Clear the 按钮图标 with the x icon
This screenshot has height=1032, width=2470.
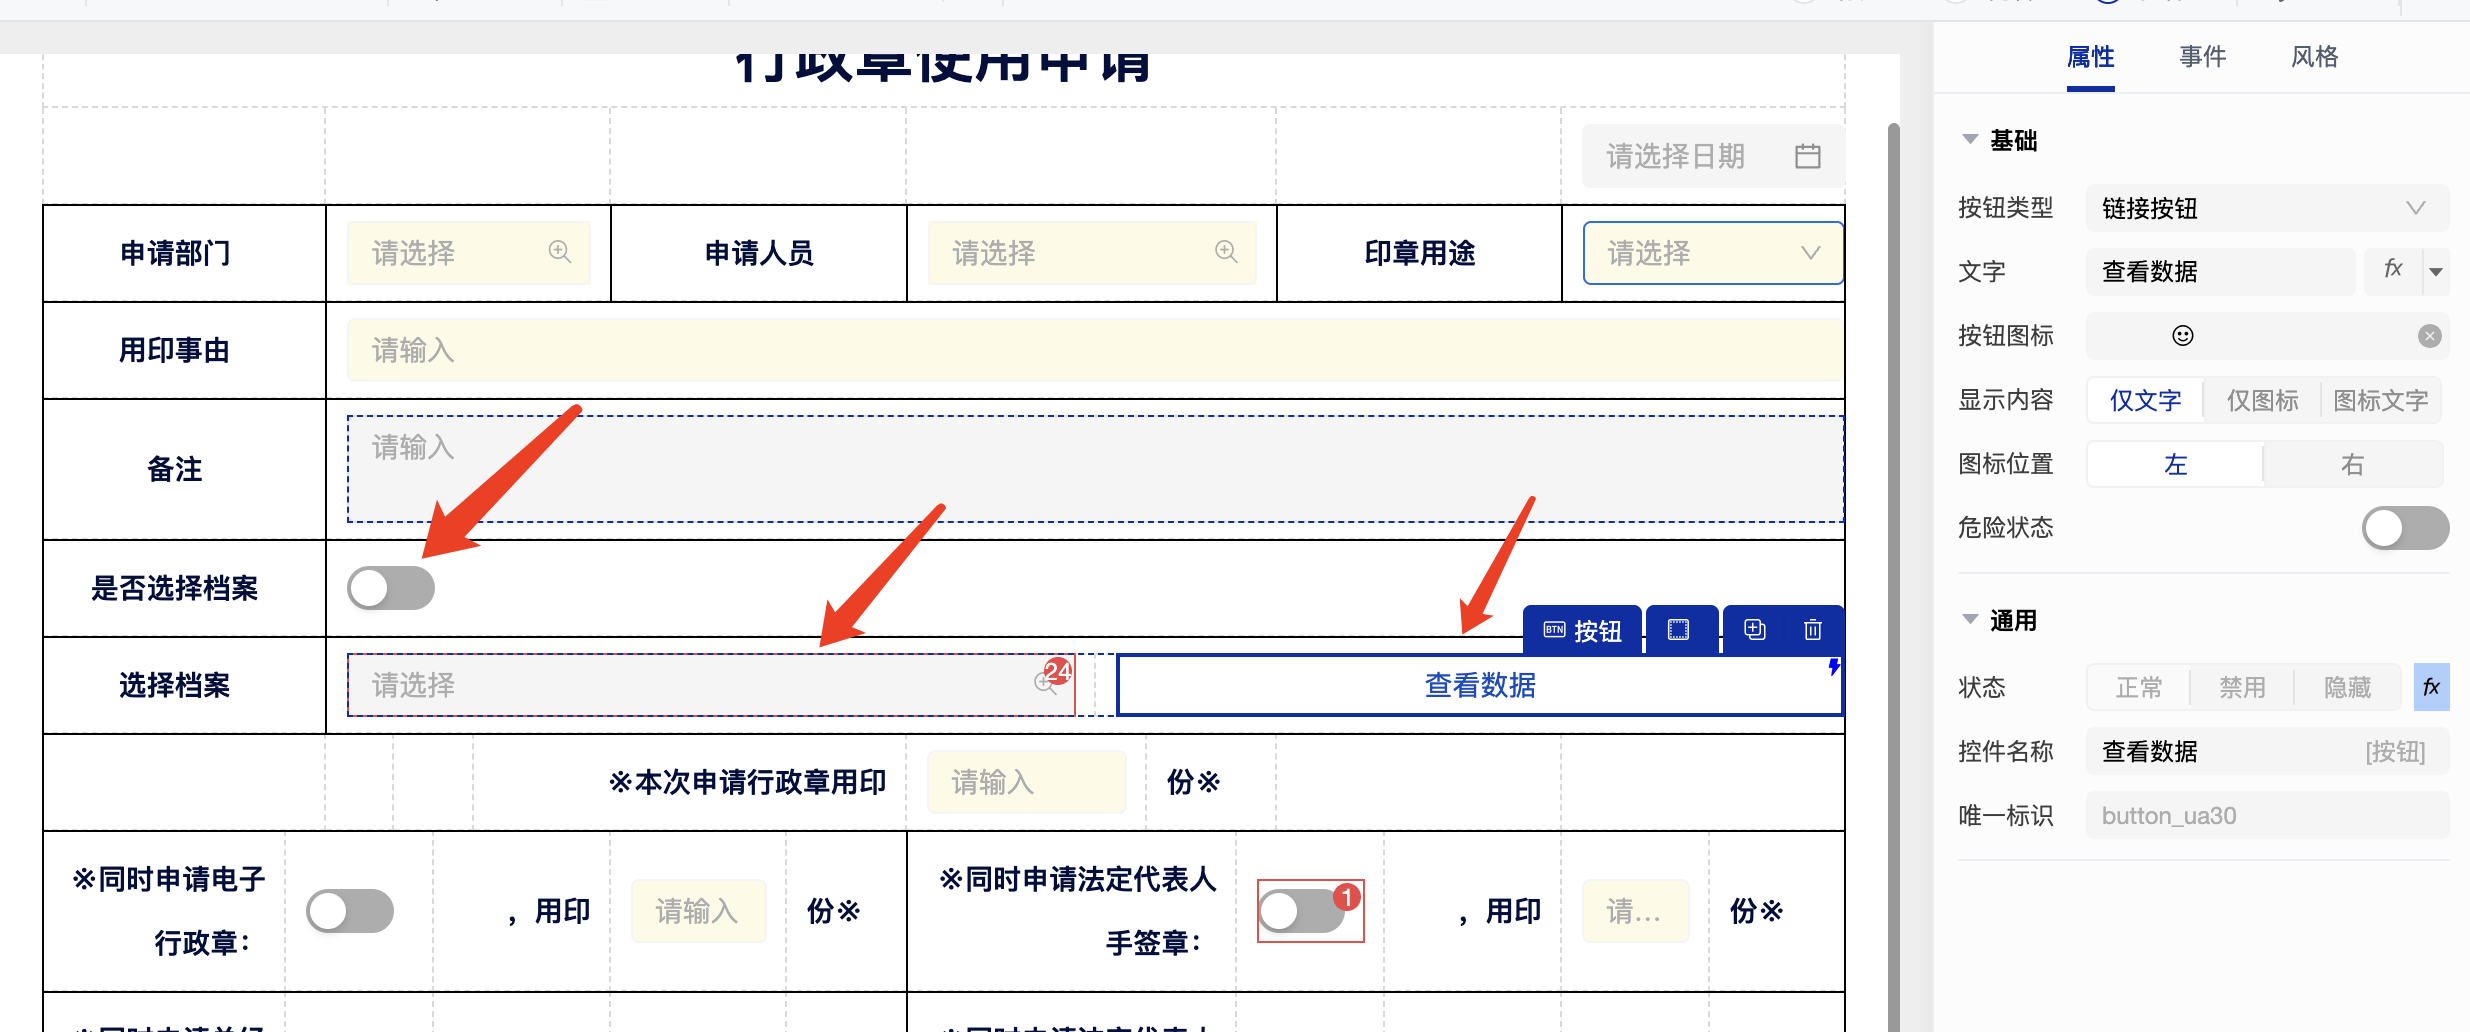point(2429,336)
